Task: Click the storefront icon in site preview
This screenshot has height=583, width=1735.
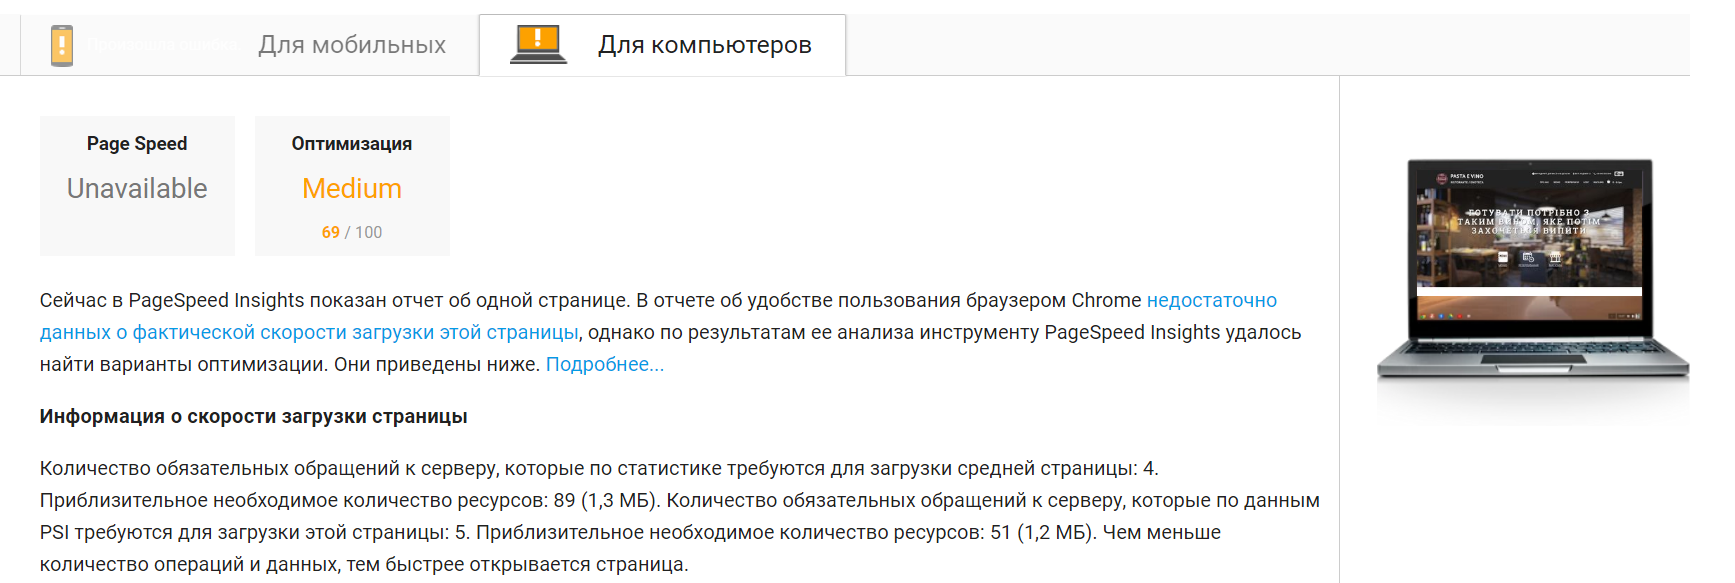Action: click(x=1555, y=258)
